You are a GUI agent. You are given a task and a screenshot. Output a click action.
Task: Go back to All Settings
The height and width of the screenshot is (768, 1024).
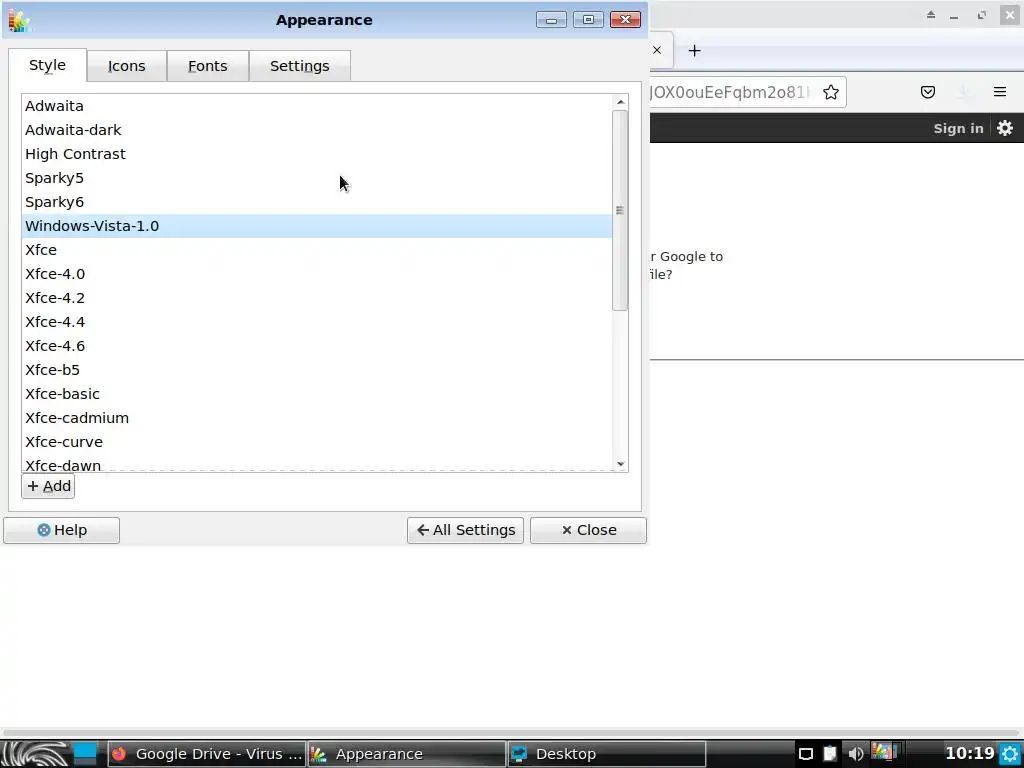(x=465, y=530)
